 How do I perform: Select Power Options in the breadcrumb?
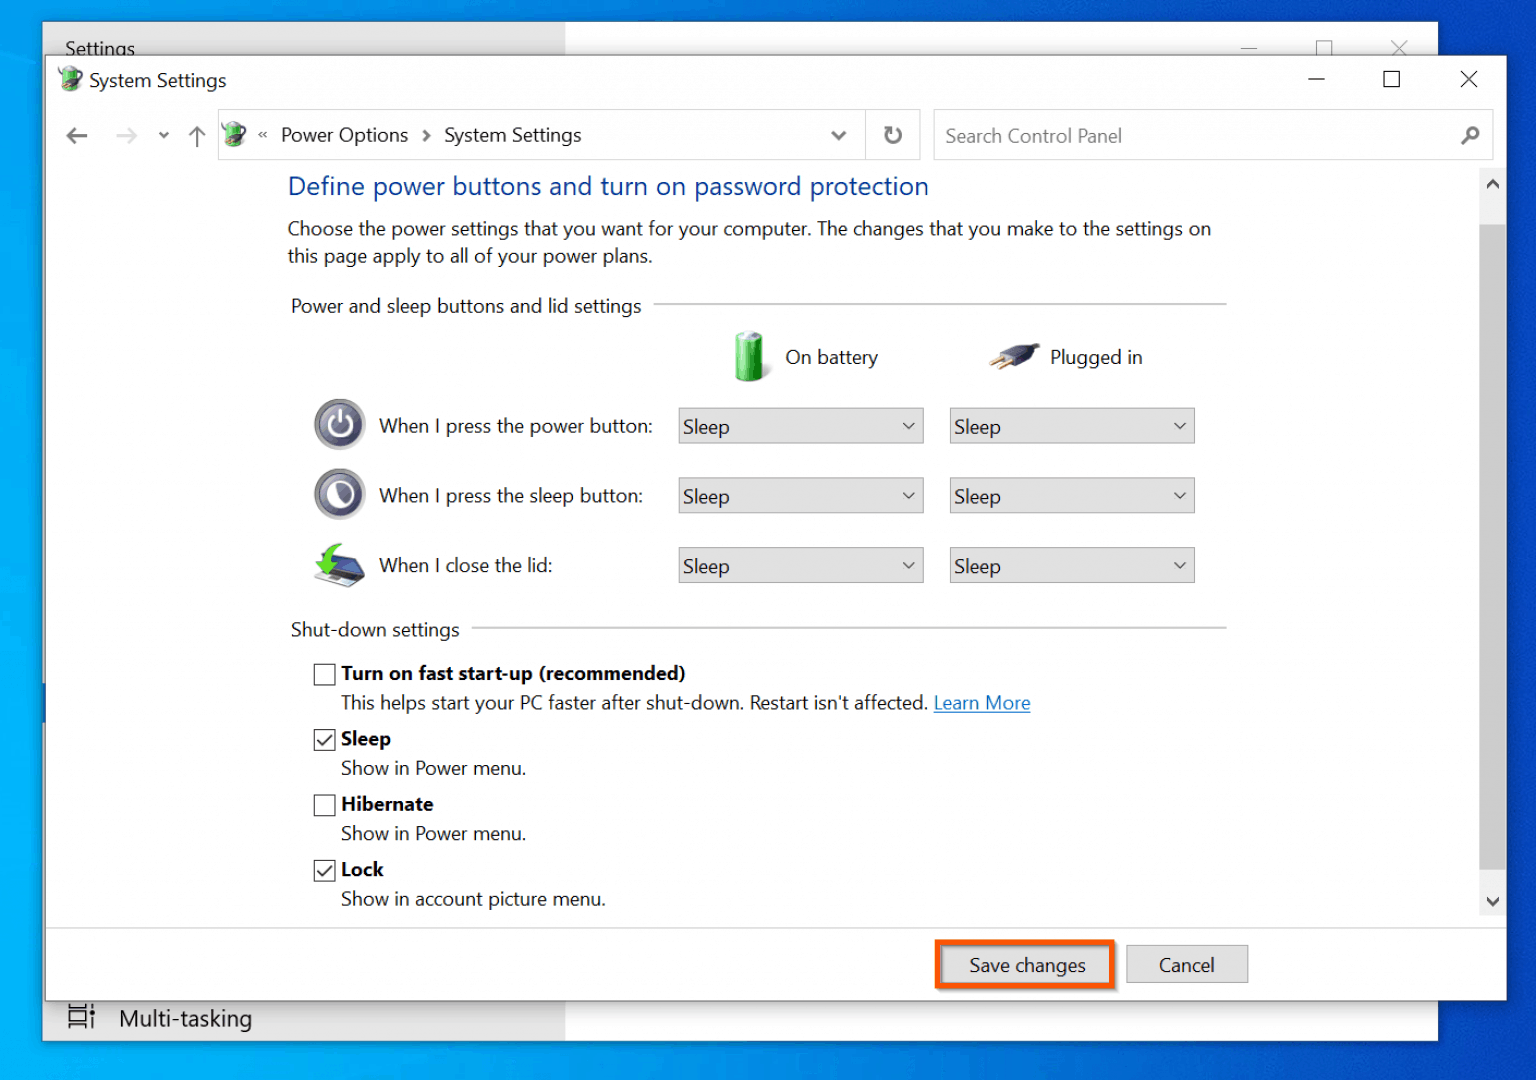tap(344, 134)
